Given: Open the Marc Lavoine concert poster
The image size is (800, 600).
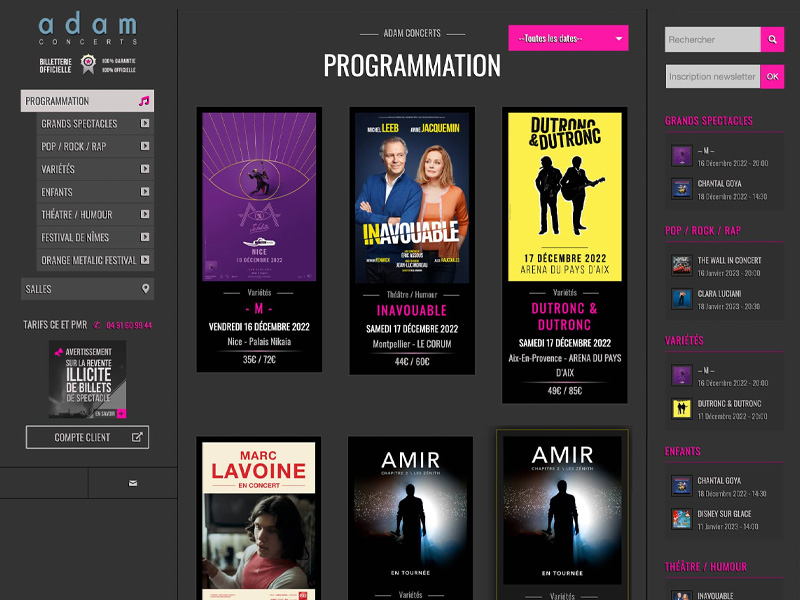Looking at the screenshot, I should pyautogui.click(x=259, y=520).
